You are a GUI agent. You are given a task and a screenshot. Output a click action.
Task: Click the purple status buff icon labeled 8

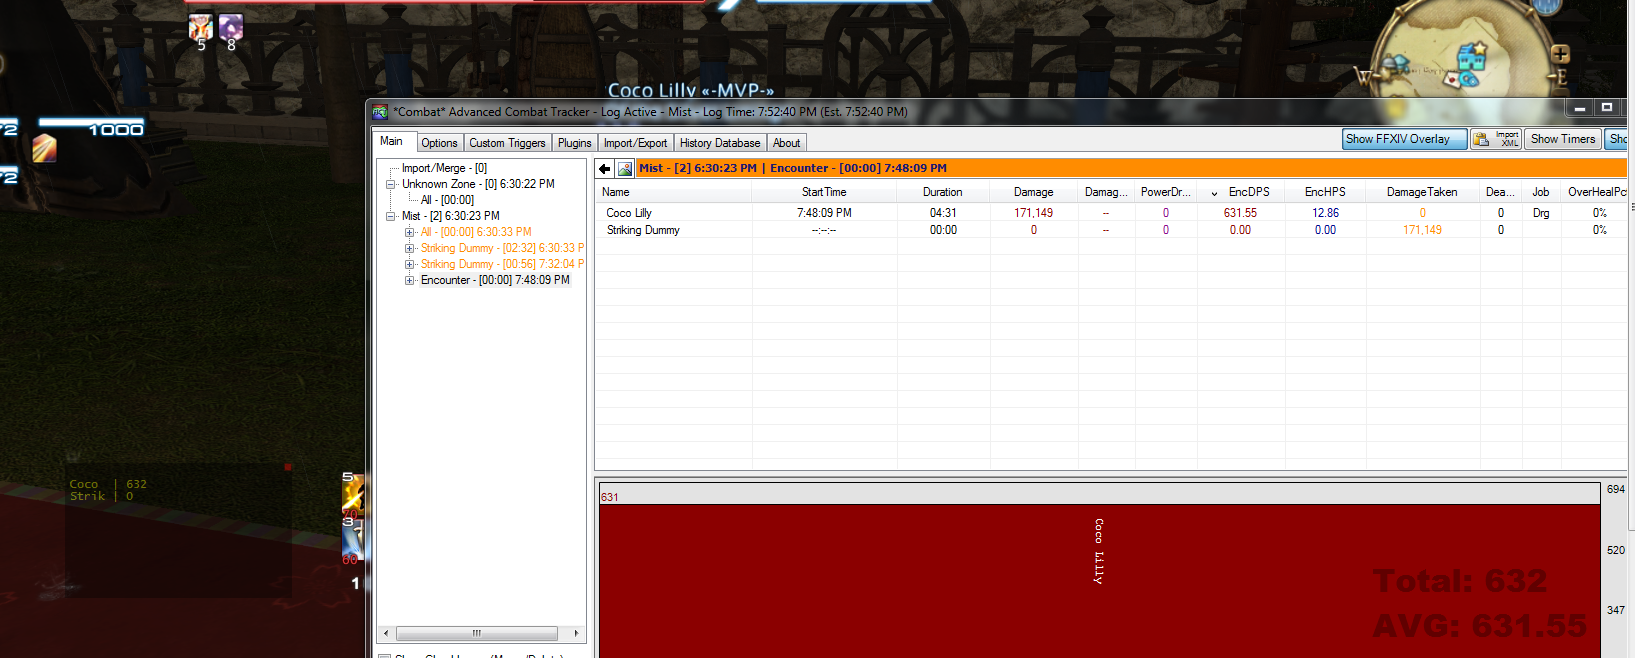click(x=231, y=27)
